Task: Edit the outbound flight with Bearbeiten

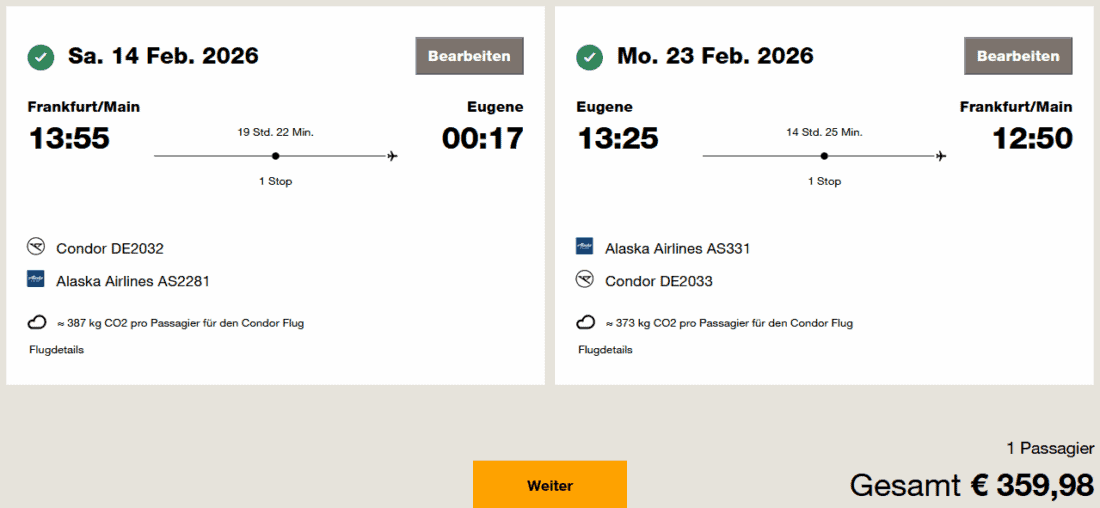Action: (x=469, y=56)
